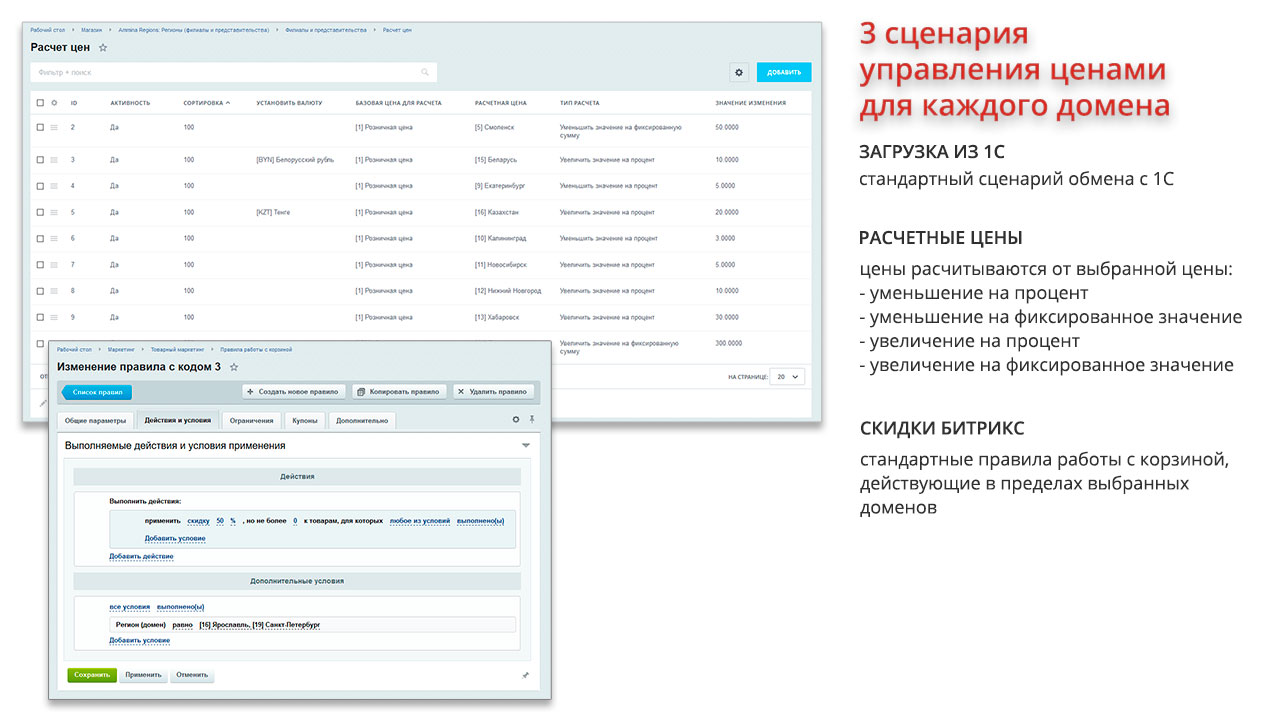Click 'Добавить действие' link

(141, 556)
